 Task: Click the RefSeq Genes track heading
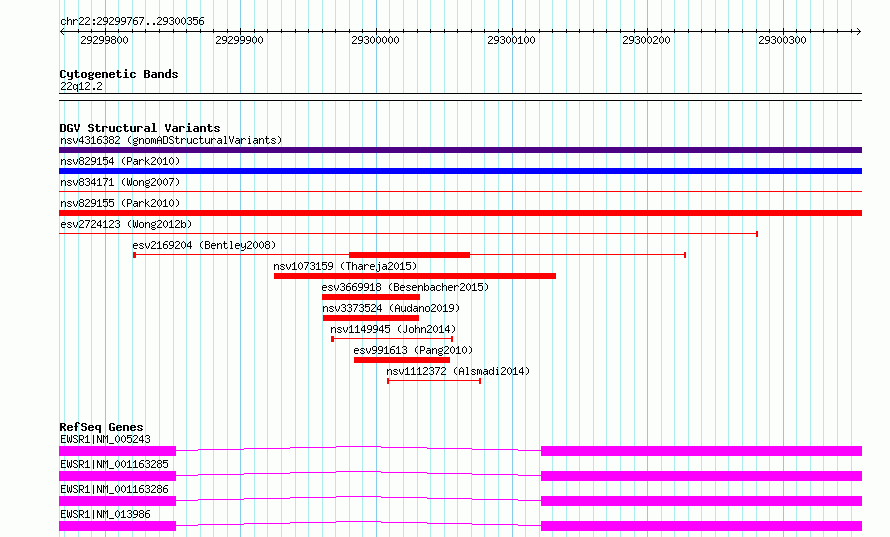[102, 427]
